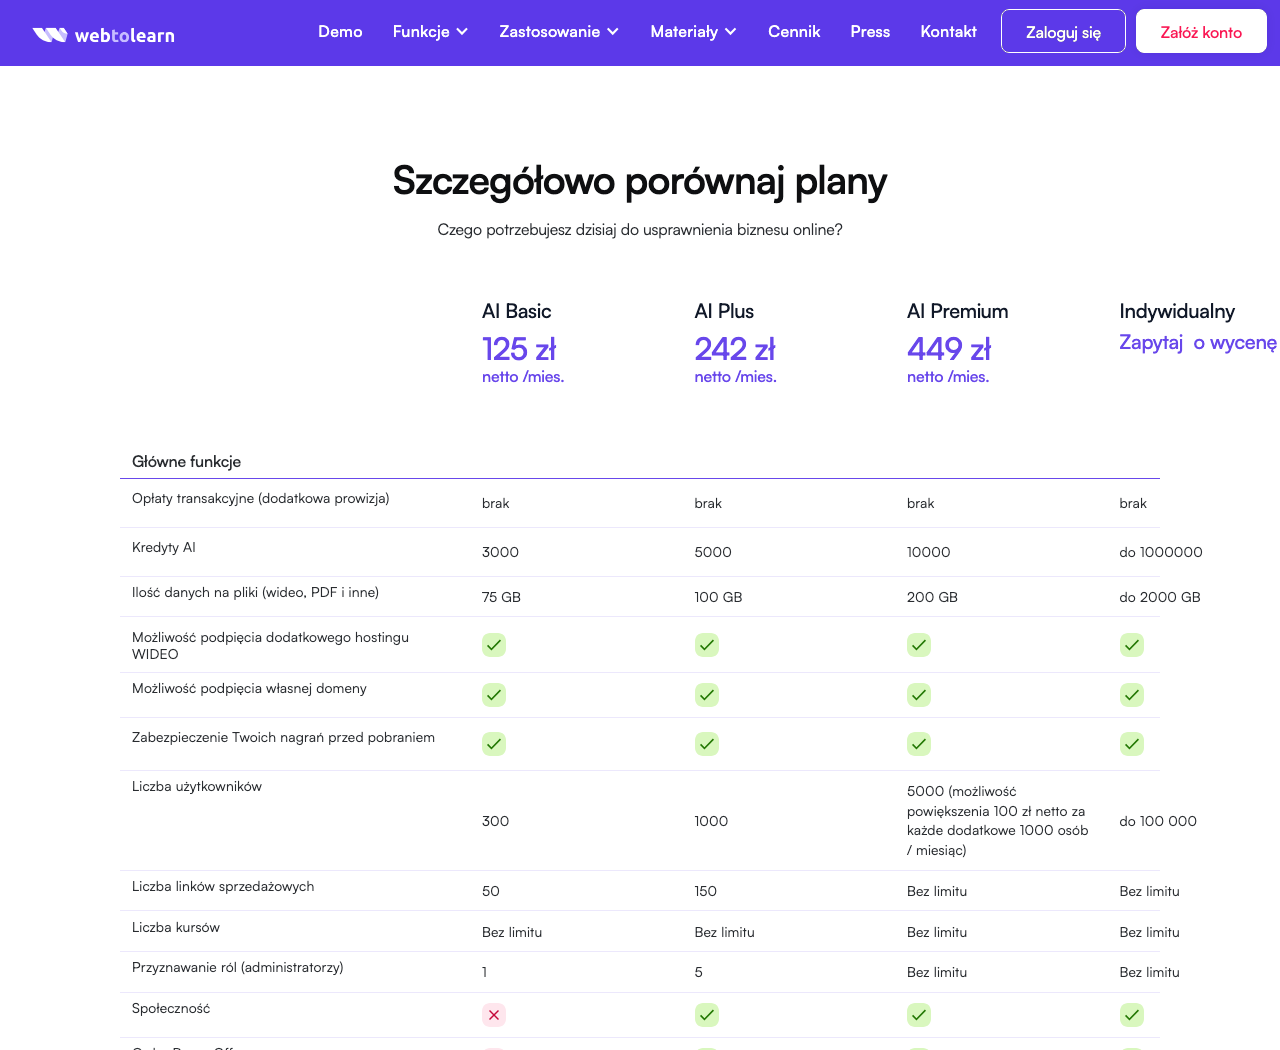Screen dimensions: 1280x1050
Task: Click AI Basic checkmark for Zabezpieczenie nagrań
Action: click(x=494, y=744)
